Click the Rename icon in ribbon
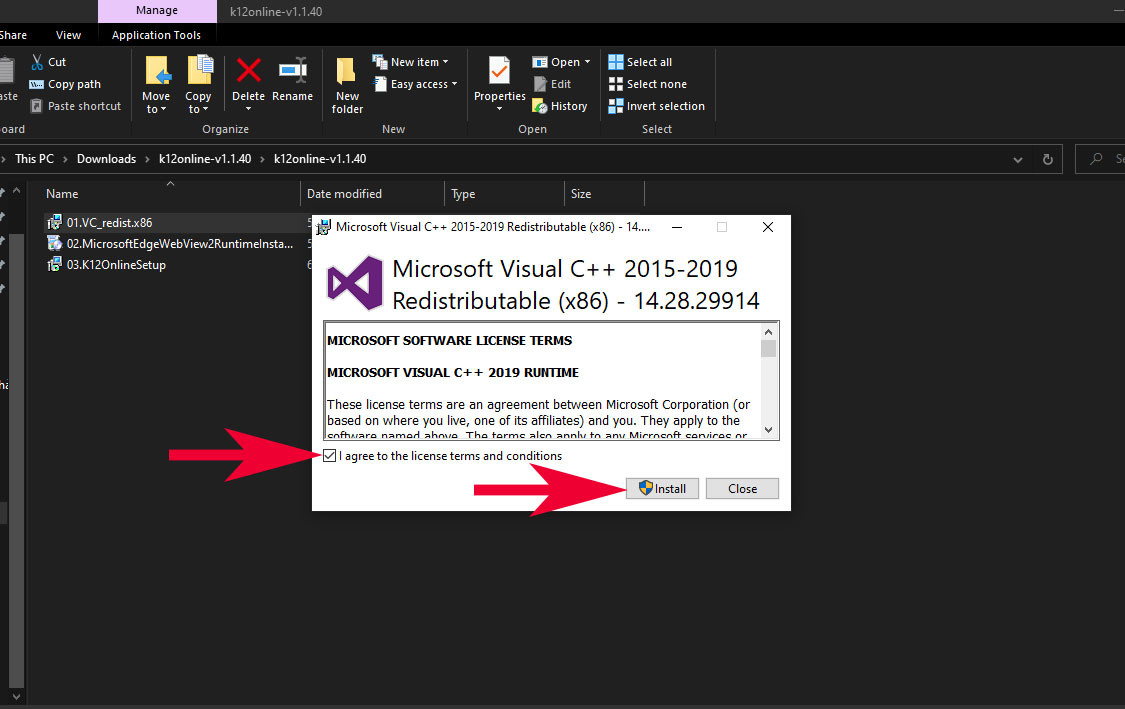This screenshot has height=709, width=1125. [x=292, y=72]
